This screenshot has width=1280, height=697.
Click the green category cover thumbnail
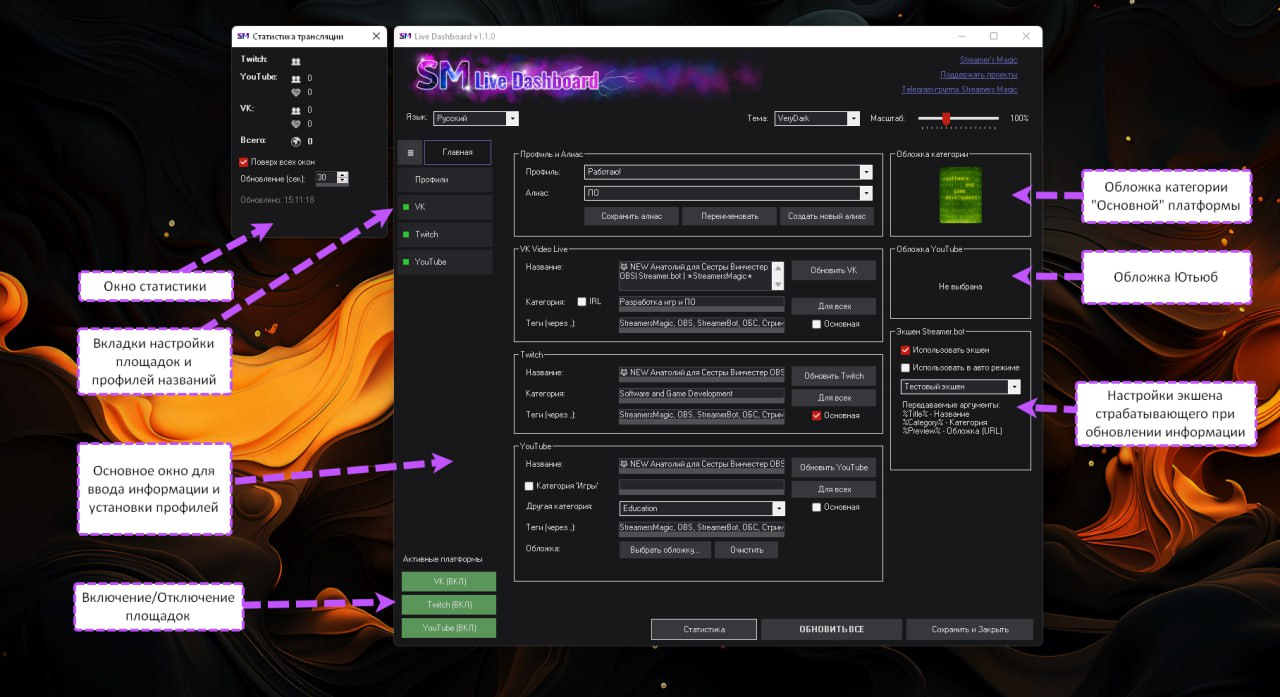(960, 195)
